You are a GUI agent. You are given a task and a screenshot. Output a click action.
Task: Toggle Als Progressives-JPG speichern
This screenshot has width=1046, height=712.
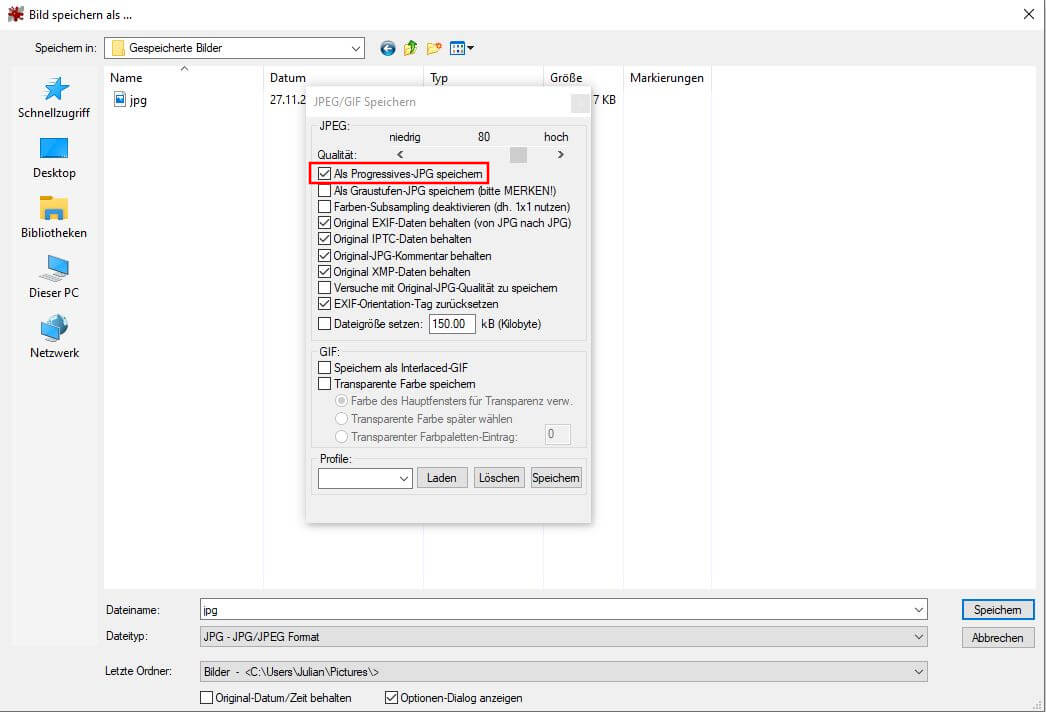tap(324, 173)
